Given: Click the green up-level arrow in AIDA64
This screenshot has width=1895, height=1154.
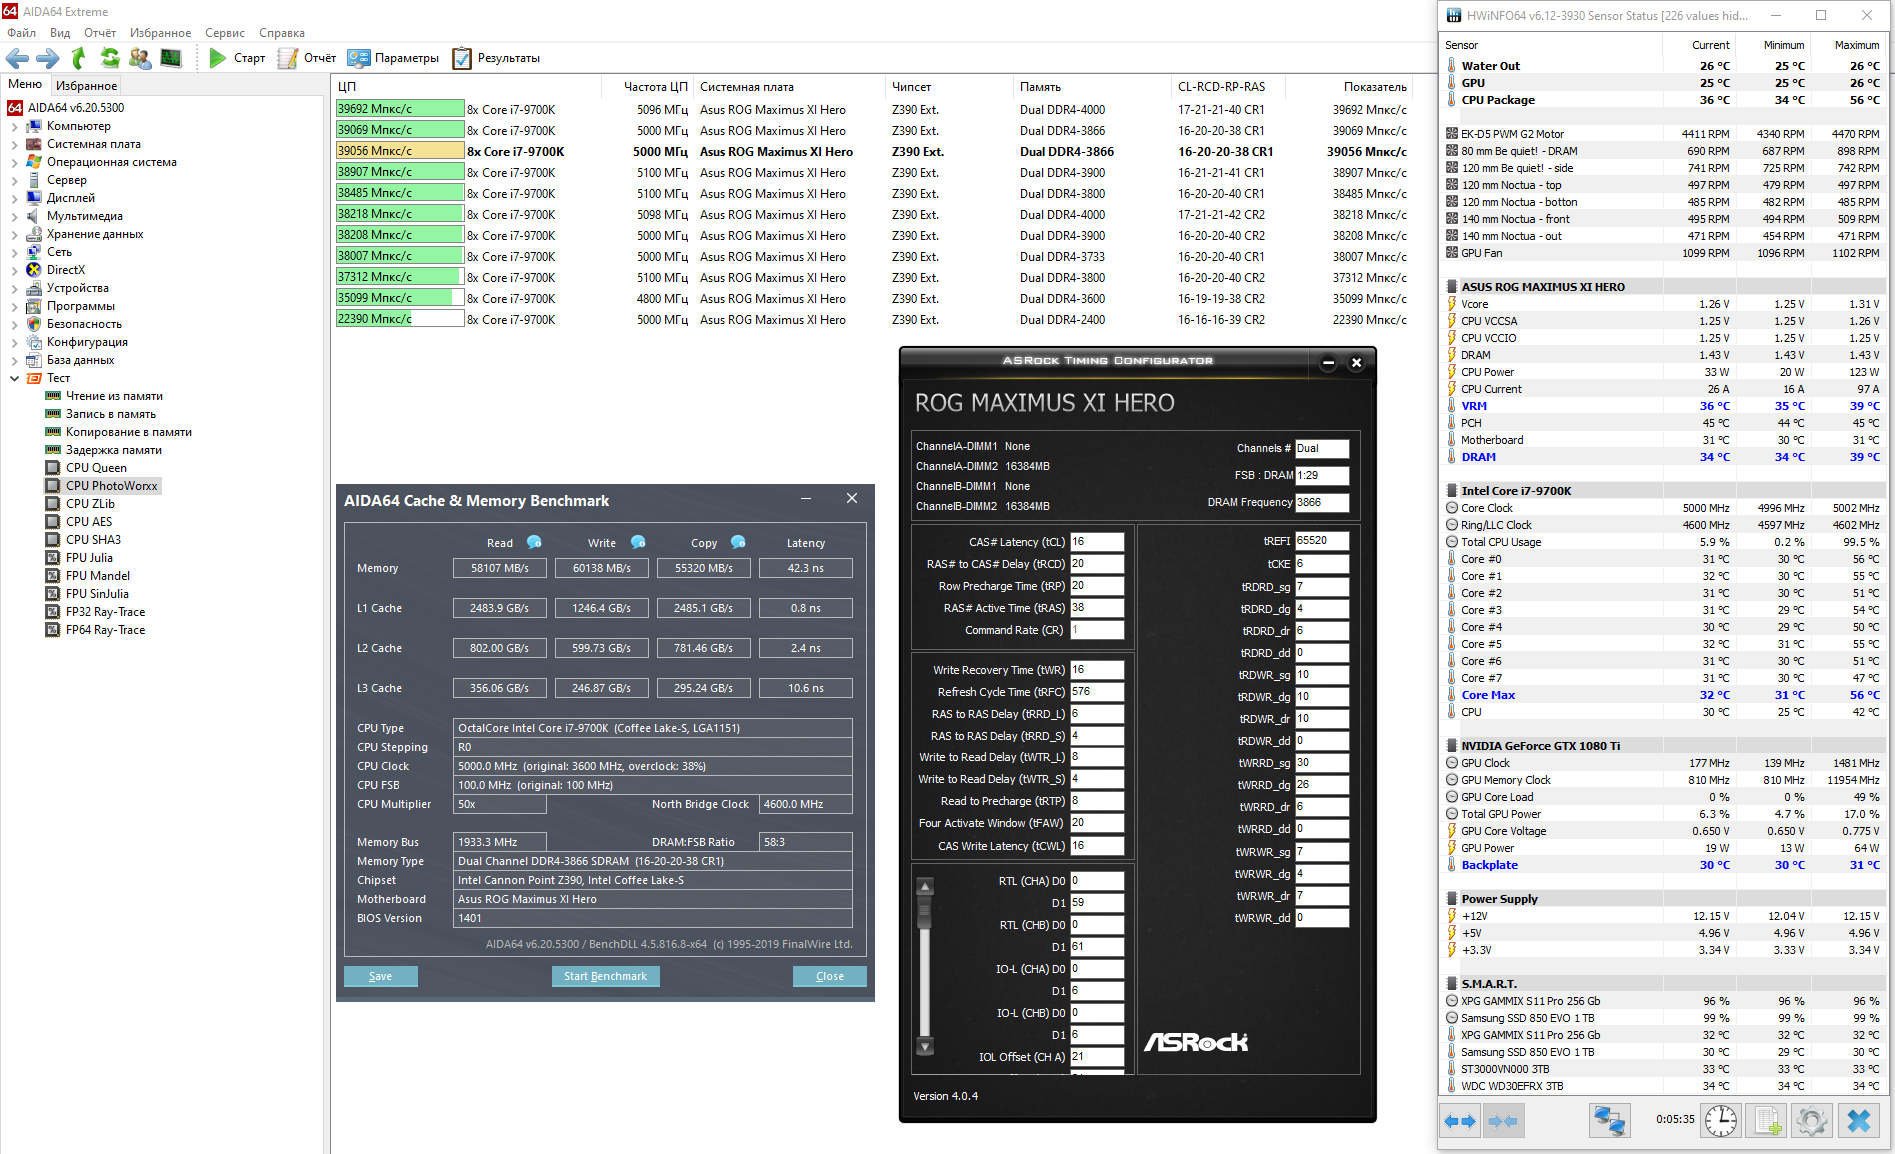Looking at the screenshot, I should click(79, 58).
